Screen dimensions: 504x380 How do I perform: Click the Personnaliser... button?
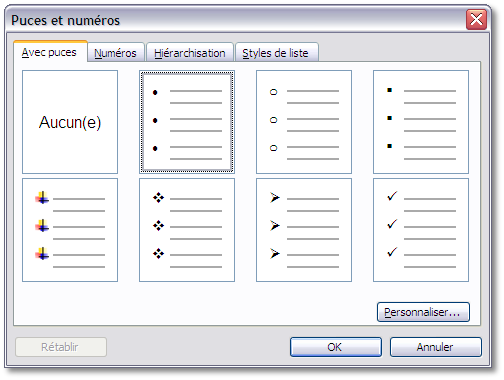click(x=423, y=312)
